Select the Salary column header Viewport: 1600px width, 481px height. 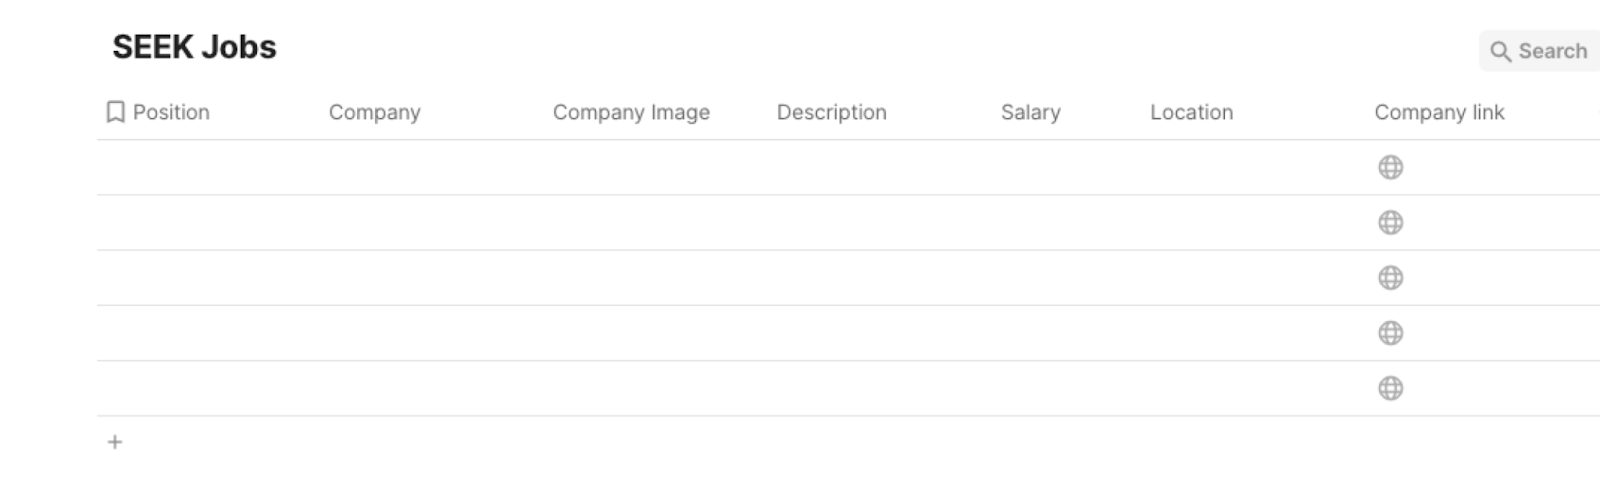coord(1031,112)
